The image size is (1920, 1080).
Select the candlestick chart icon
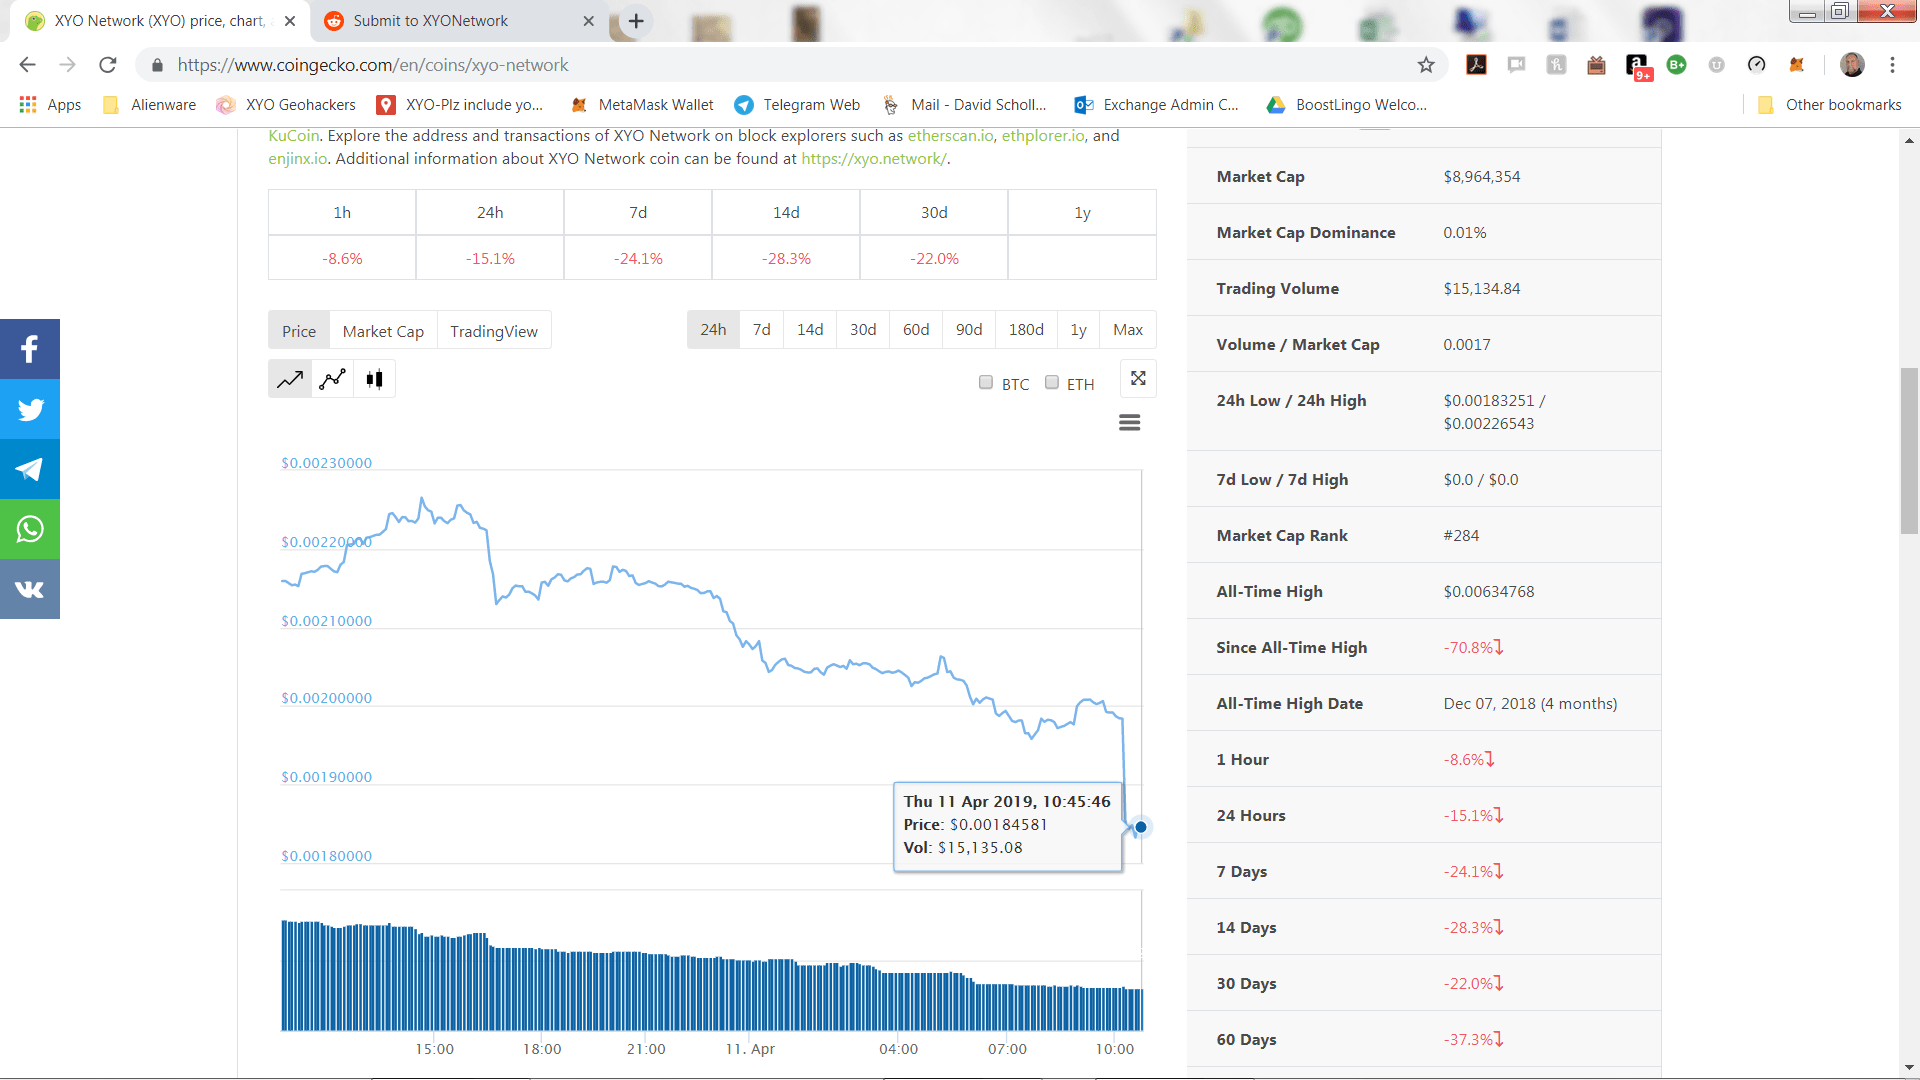coord(374,378)
